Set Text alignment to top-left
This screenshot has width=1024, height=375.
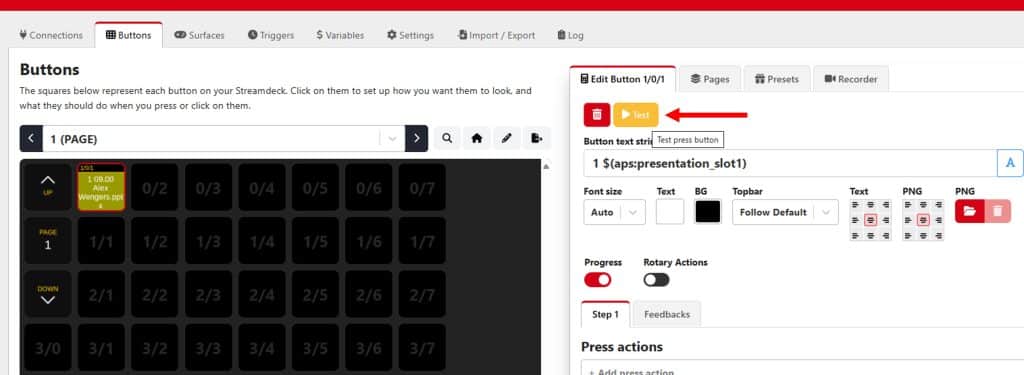[855, 204]
